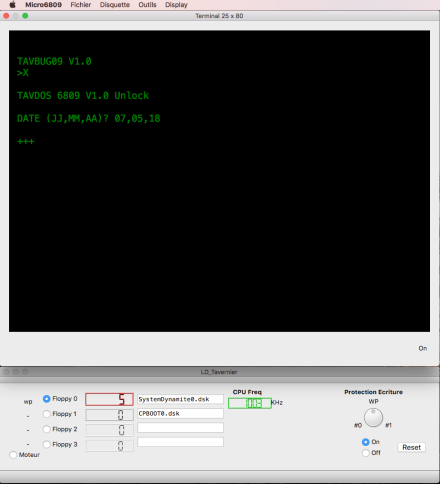Click the WP write protection knob

[x=373, y=418]
